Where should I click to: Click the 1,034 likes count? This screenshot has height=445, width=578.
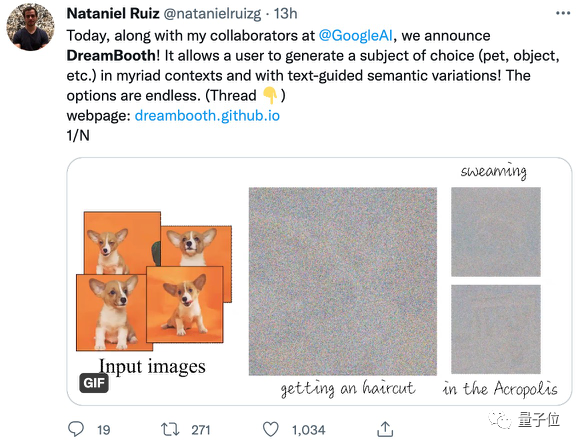[x=309, y=430]
